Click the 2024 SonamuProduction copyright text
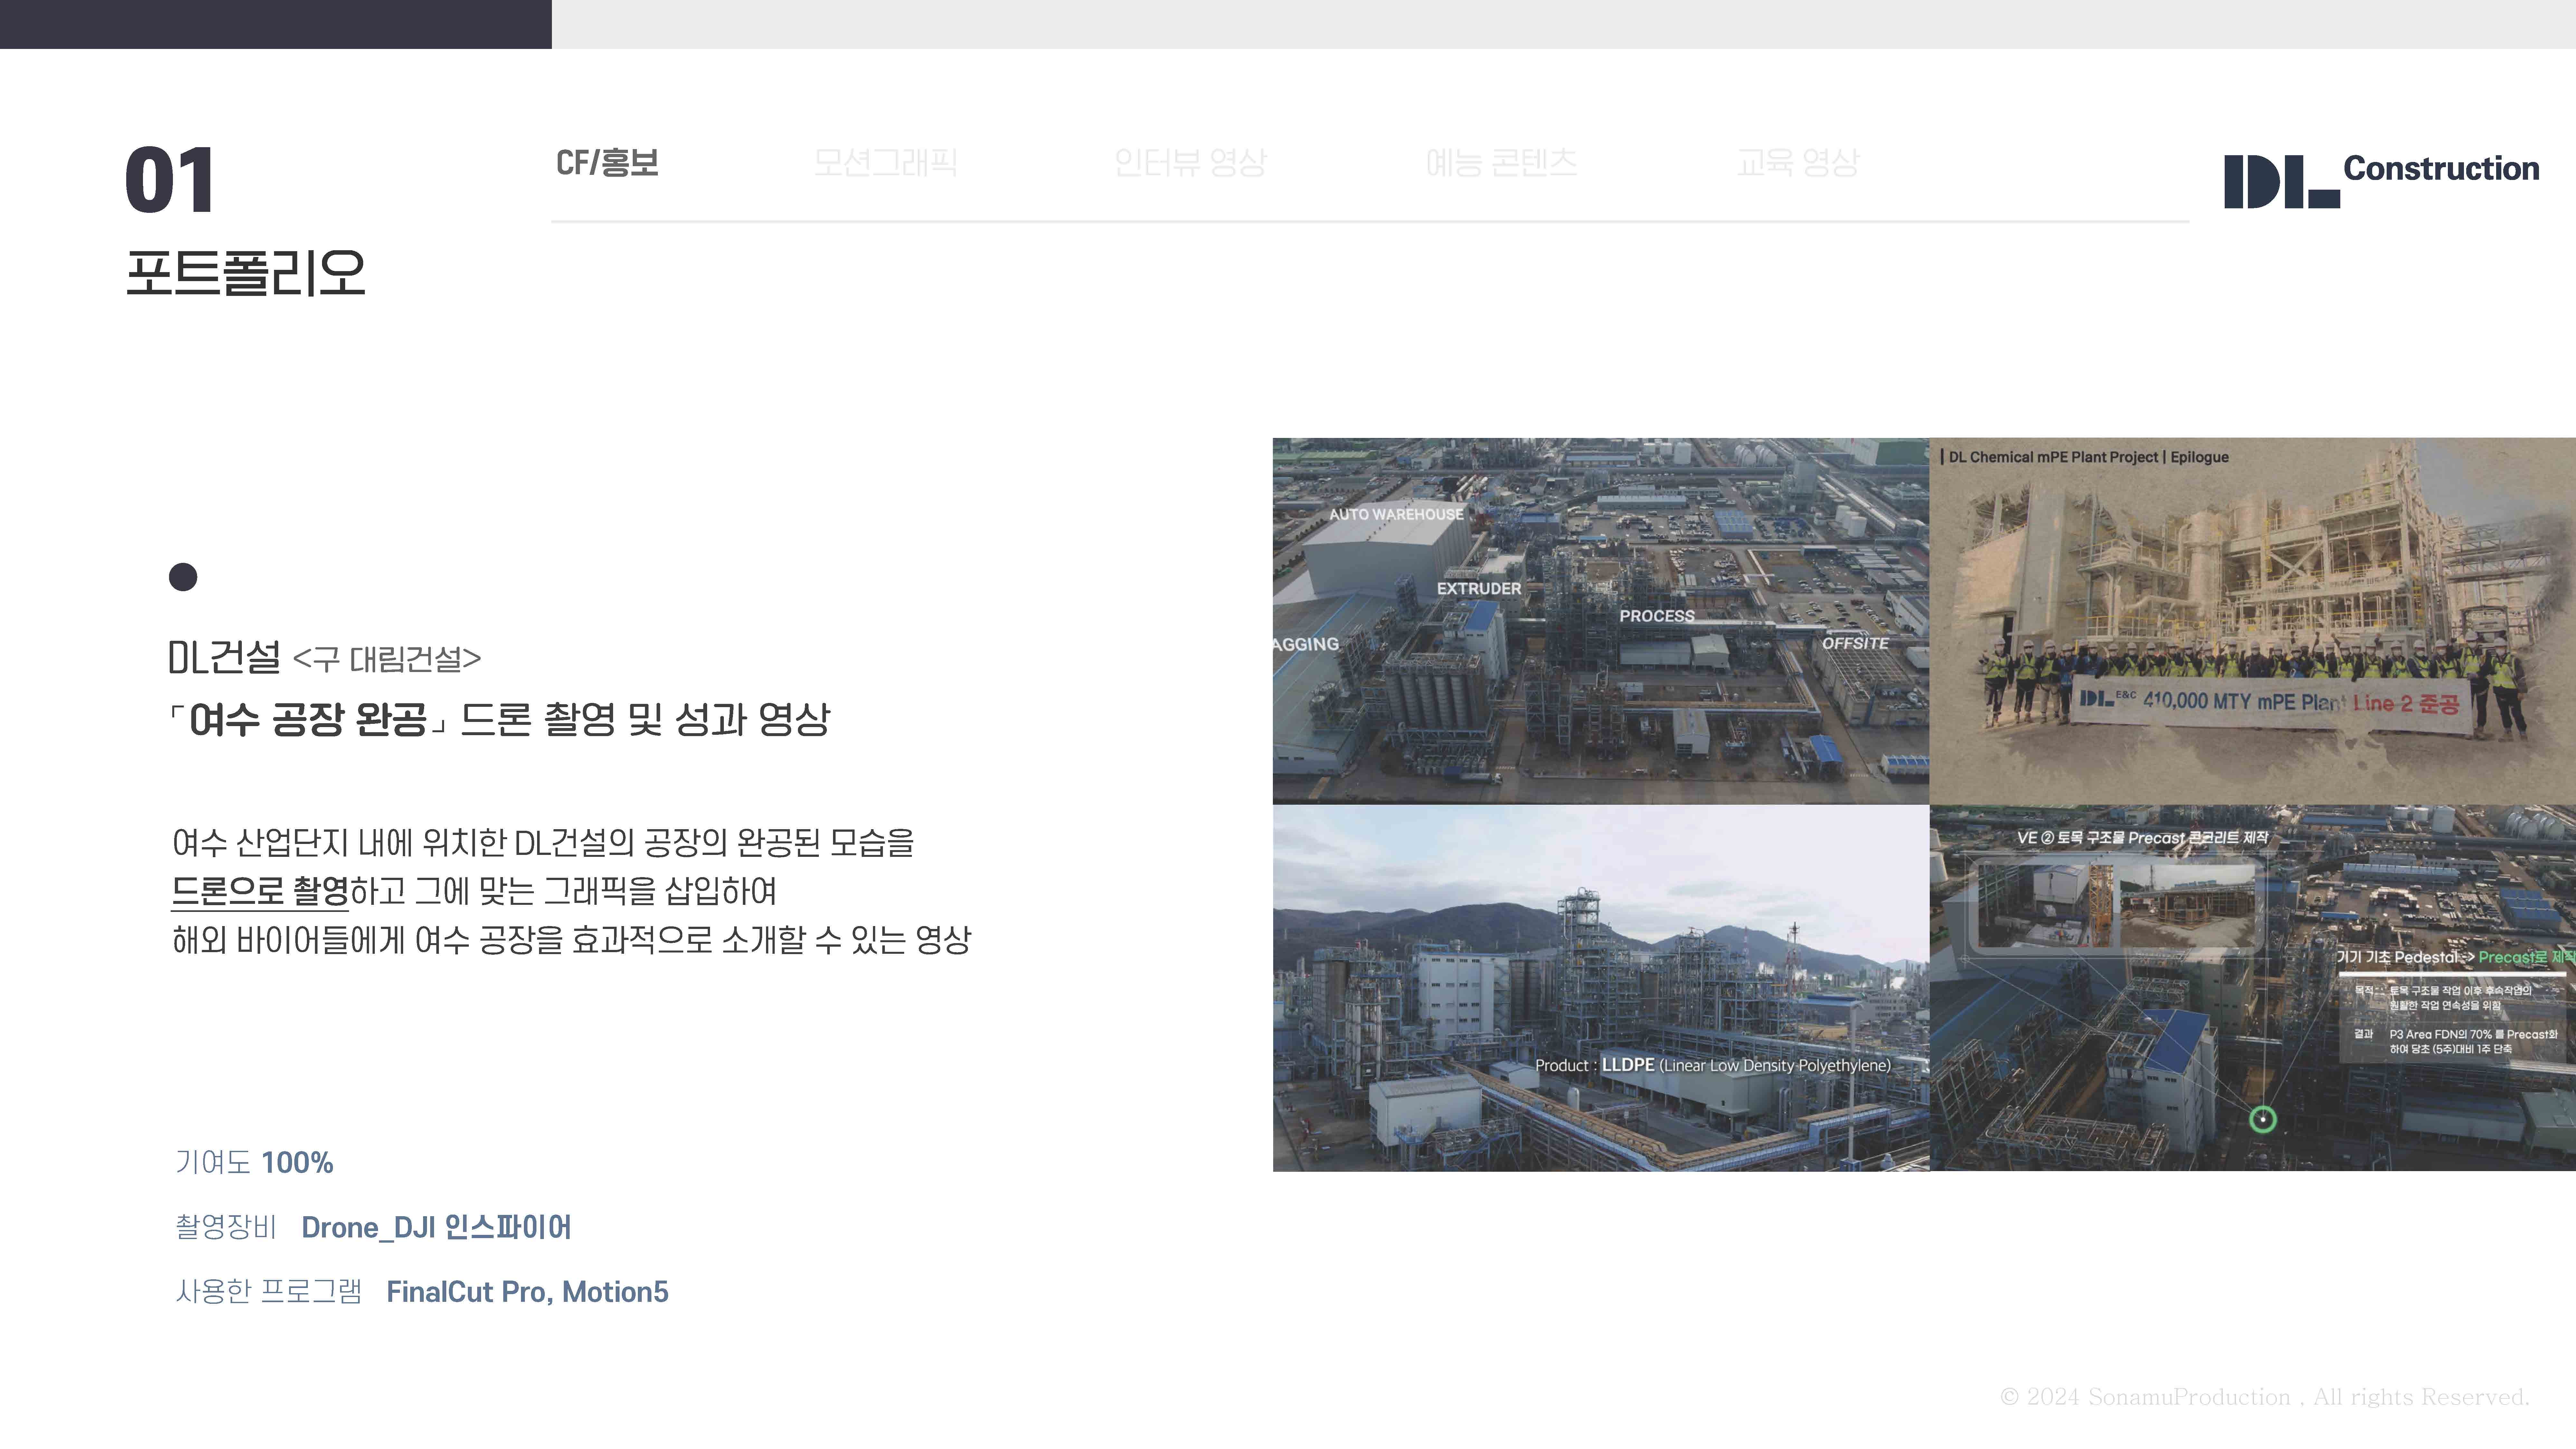Viewport: 2576px width, 1449px height. pyautogui.click(x=2265, y=1397)
